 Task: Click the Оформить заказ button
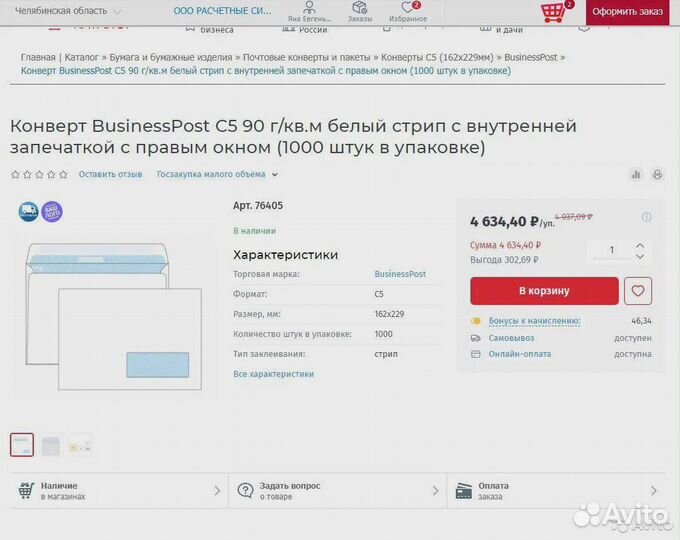click(627, 12)
